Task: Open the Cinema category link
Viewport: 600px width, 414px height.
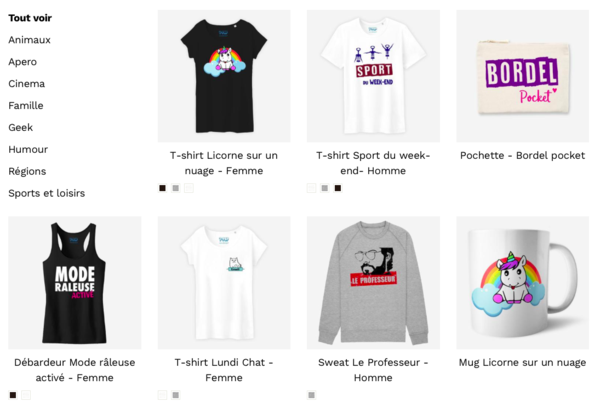Action: (26, 83)
